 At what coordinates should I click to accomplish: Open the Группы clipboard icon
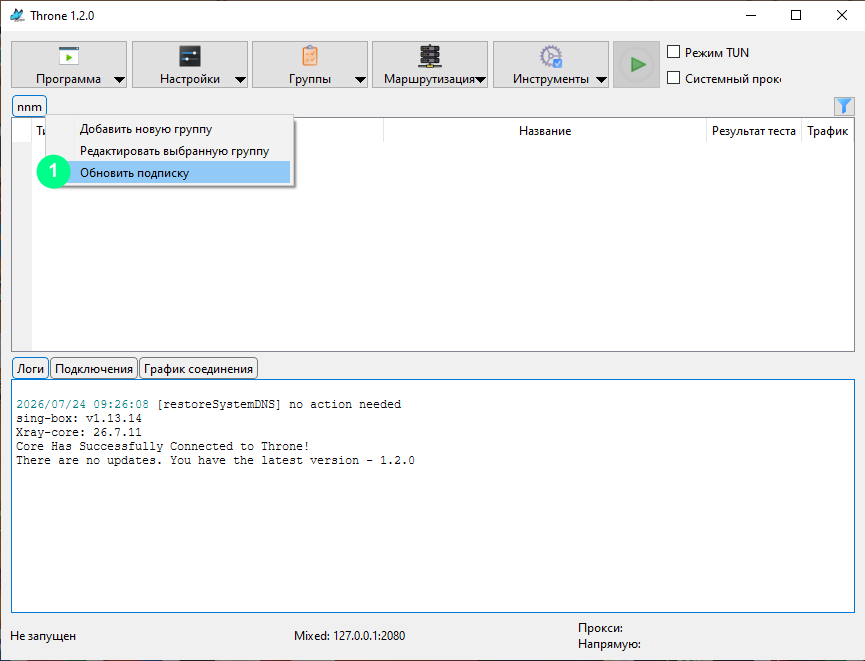tap(310, 56)
